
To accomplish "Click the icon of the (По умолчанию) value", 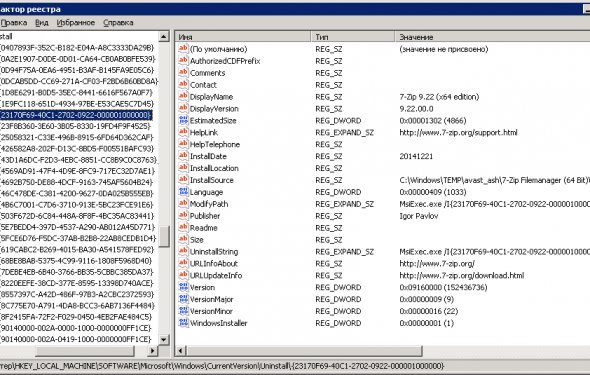I will tap(183, 49).
